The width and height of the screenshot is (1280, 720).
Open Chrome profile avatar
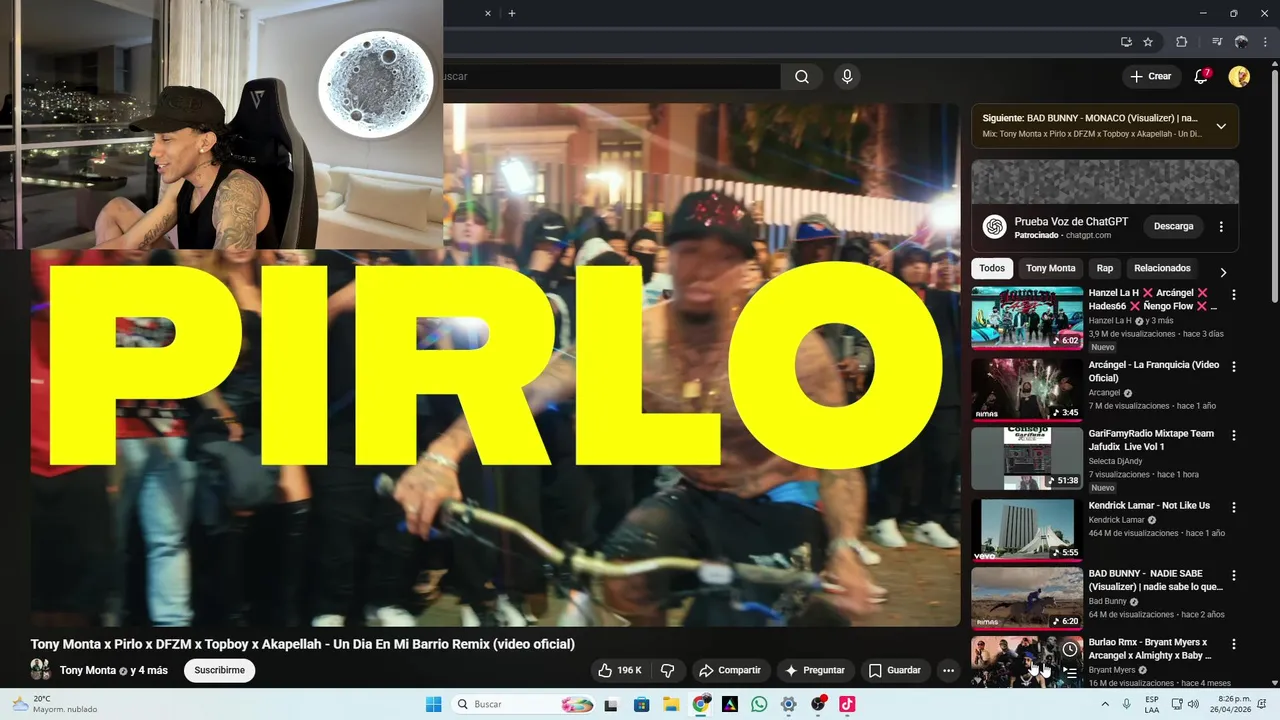click(x=1241, y=42)
